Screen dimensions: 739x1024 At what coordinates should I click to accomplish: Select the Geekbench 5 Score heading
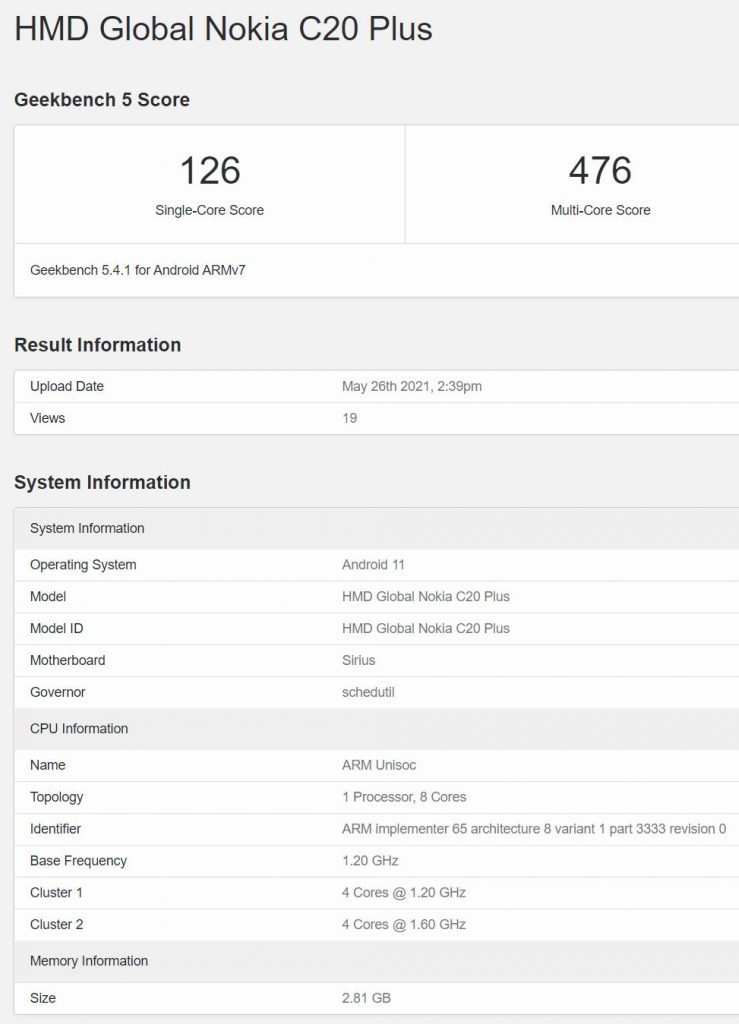[x=102, y=100]
